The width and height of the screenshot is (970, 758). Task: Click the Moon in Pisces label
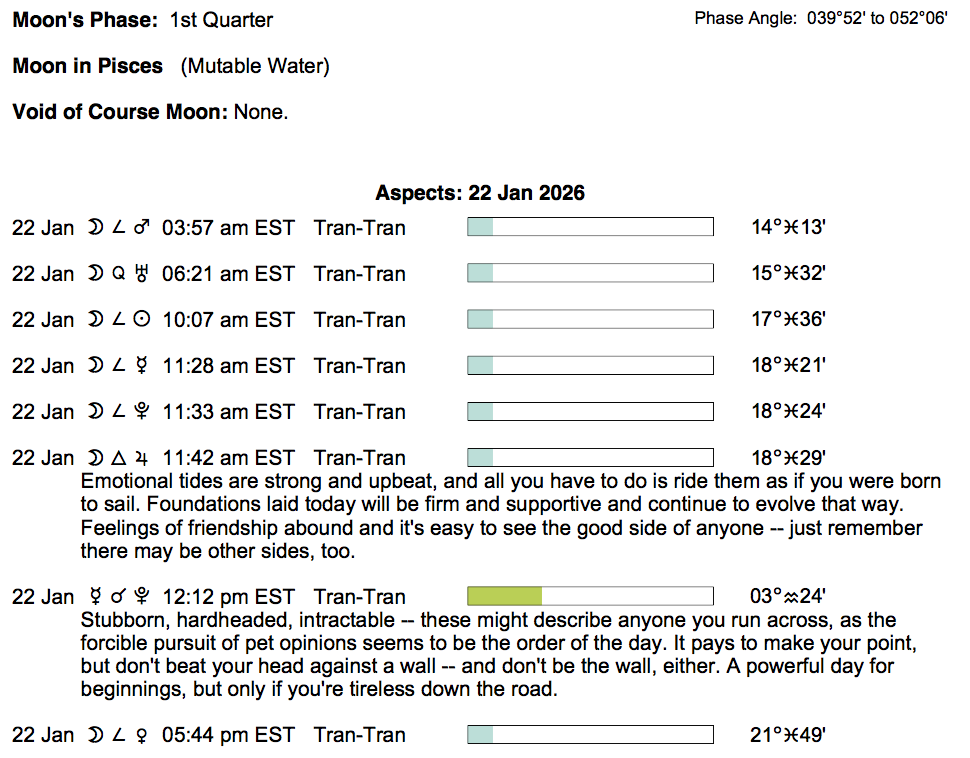pyautogui.click(x=88, y=66)
